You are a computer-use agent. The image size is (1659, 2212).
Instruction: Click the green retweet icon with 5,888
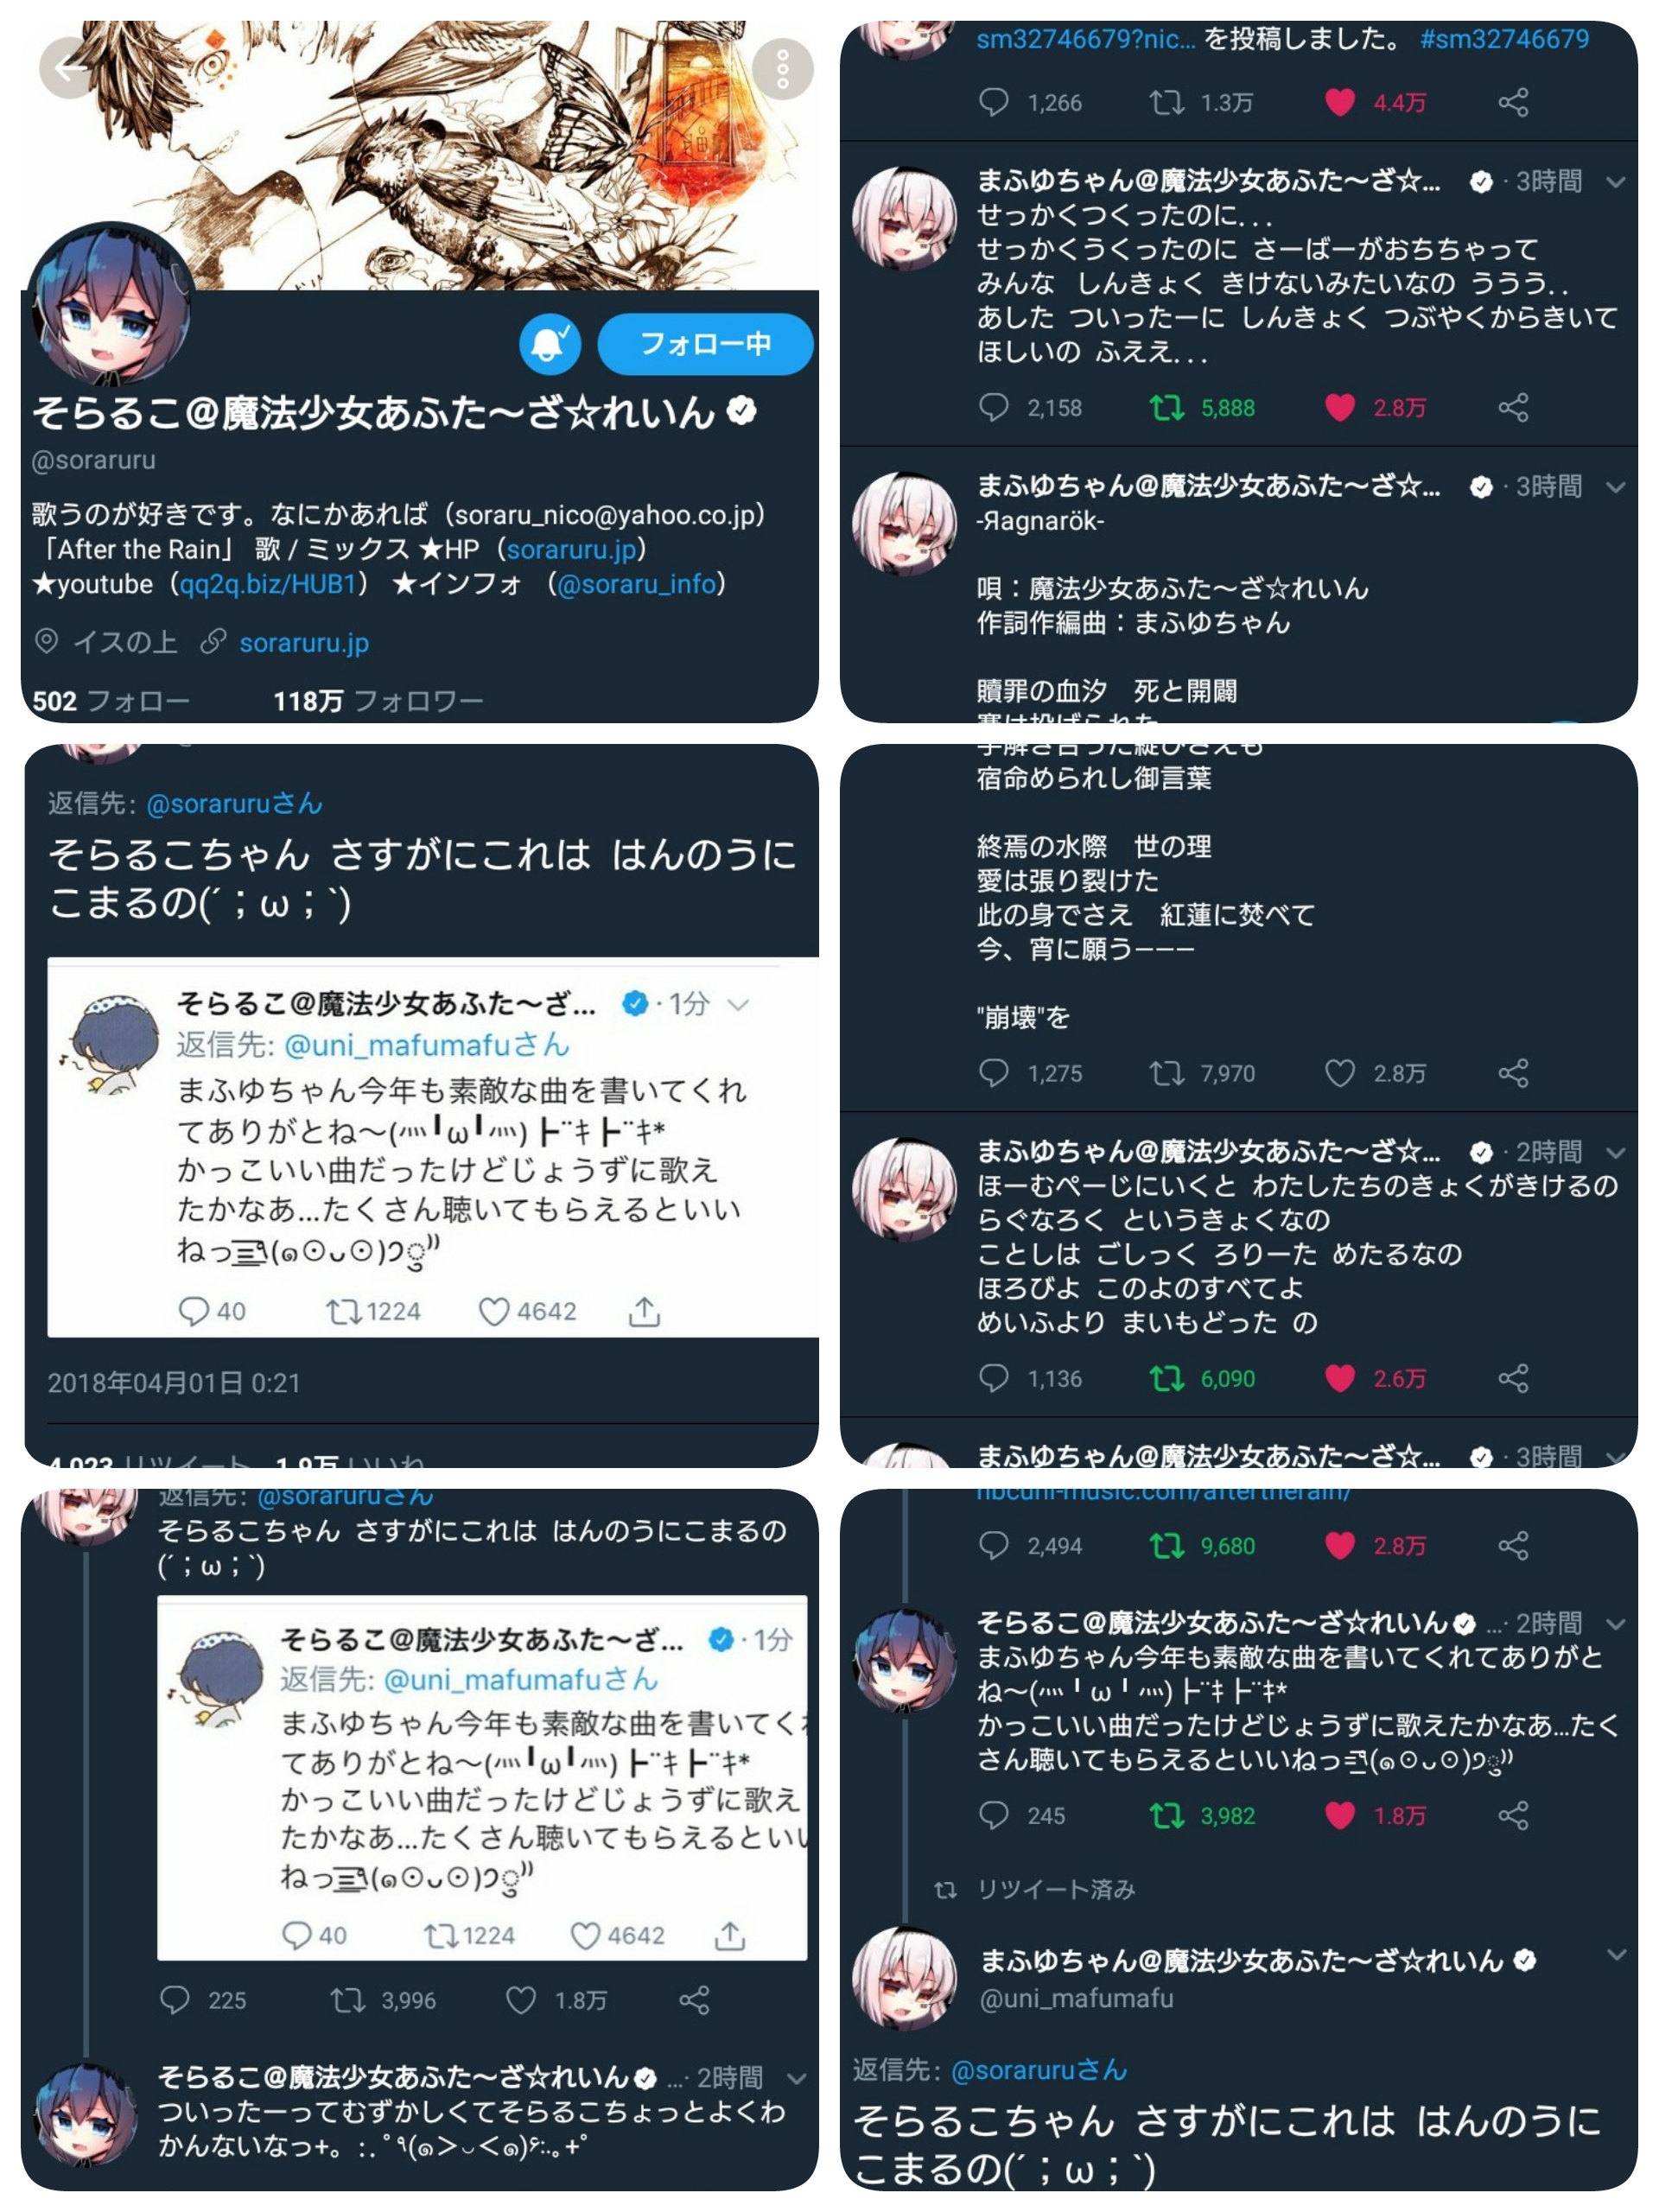1166,407
